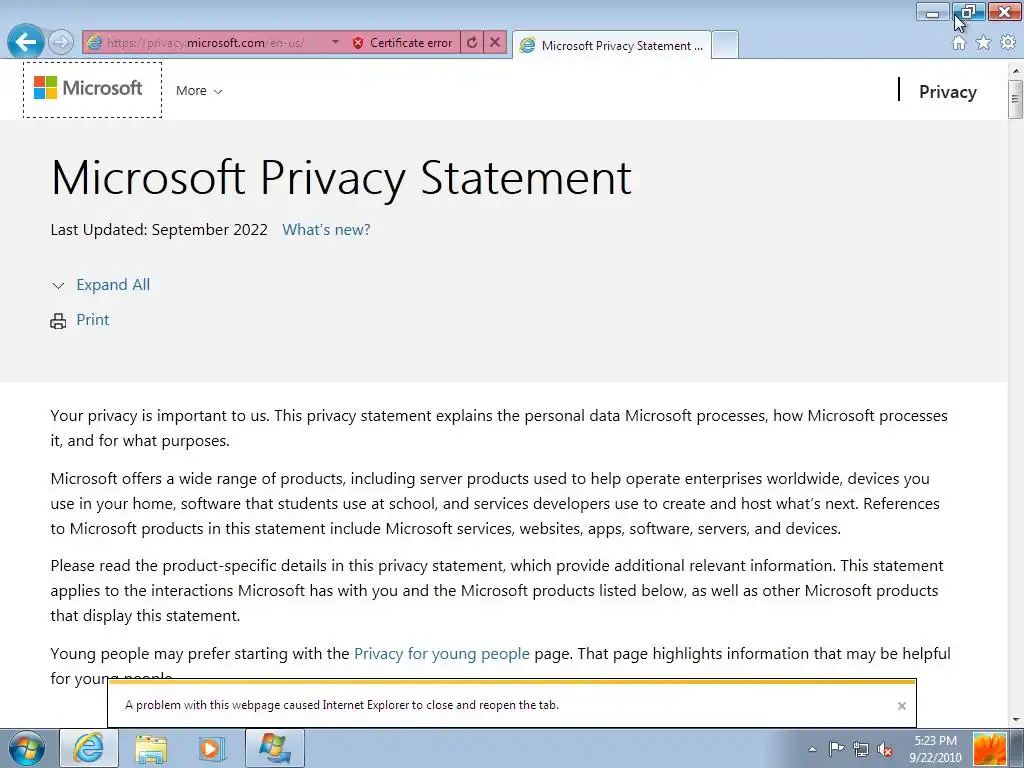1024x768 pixels.
Task: Dismiss the tab recovery notification bar
Action: coord(901,705)
